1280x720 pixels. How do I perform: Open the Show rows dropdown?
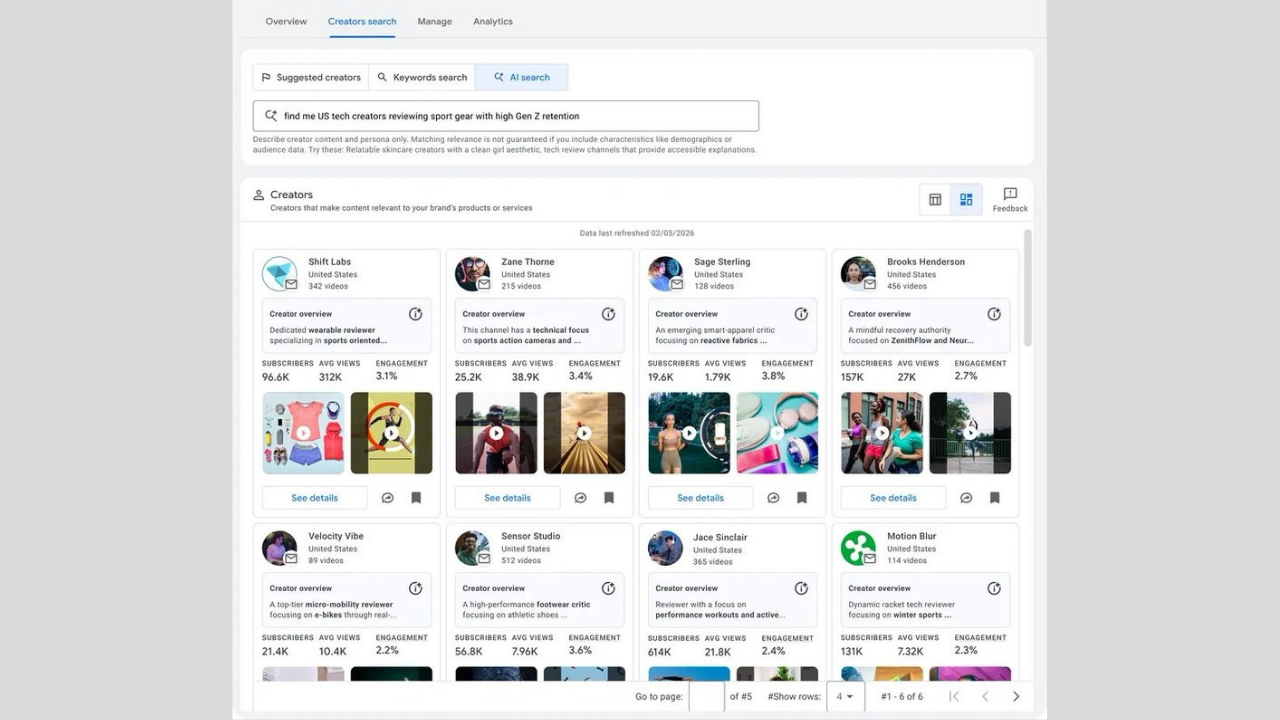pyautogui.click(x=845, y=696)
